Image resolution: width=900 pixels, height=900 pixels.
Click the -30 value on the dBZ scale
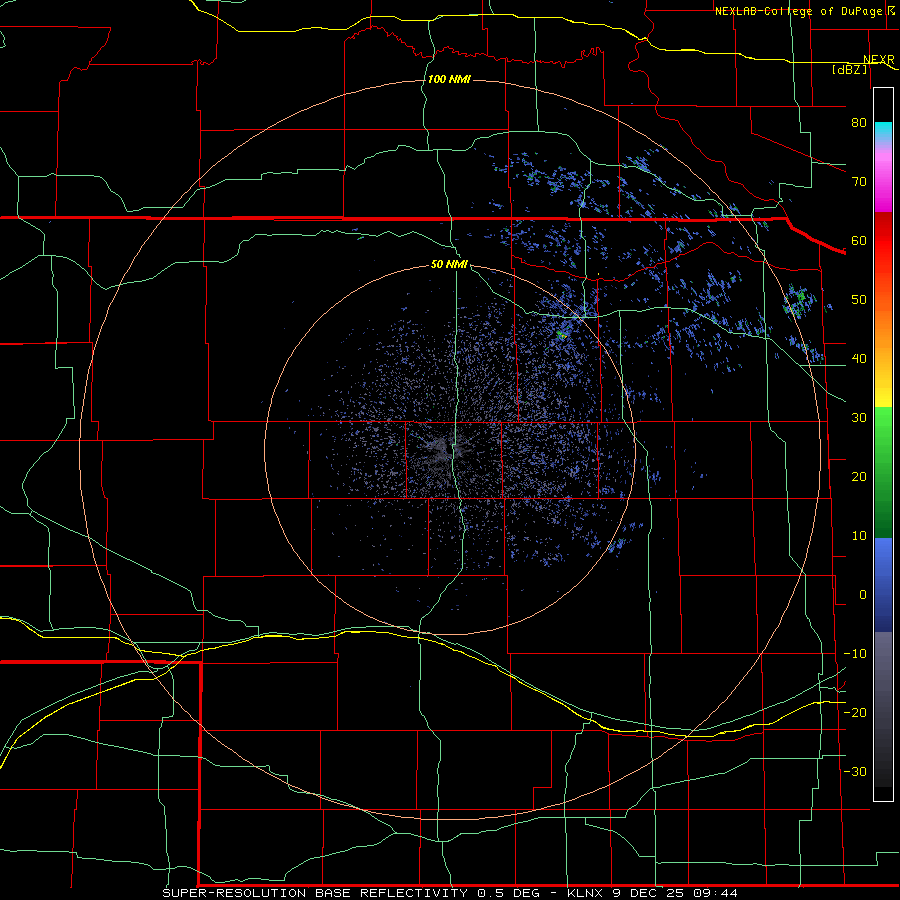[x=855, y=771]
